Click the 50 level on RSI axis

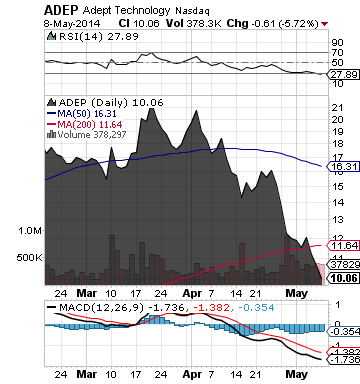(337, 63)
